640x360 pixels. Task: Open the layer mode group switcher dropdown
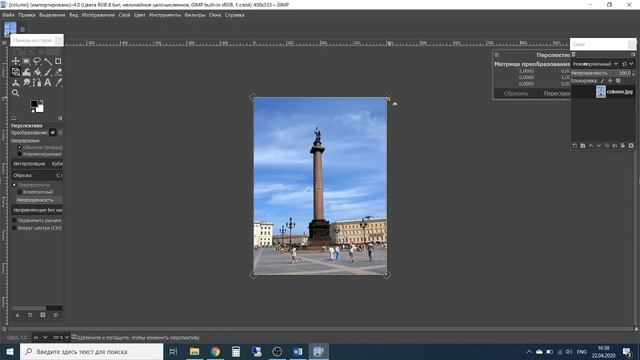click(x=628, y=64)
